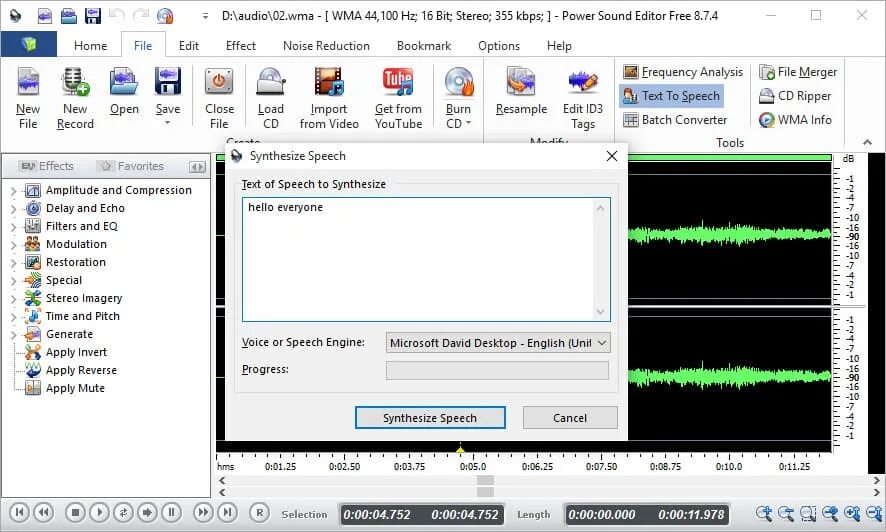This screenshot has width=886, height=532.
Task: Click the yellow playhead timeline marker
Action: [x=461, y=450]
